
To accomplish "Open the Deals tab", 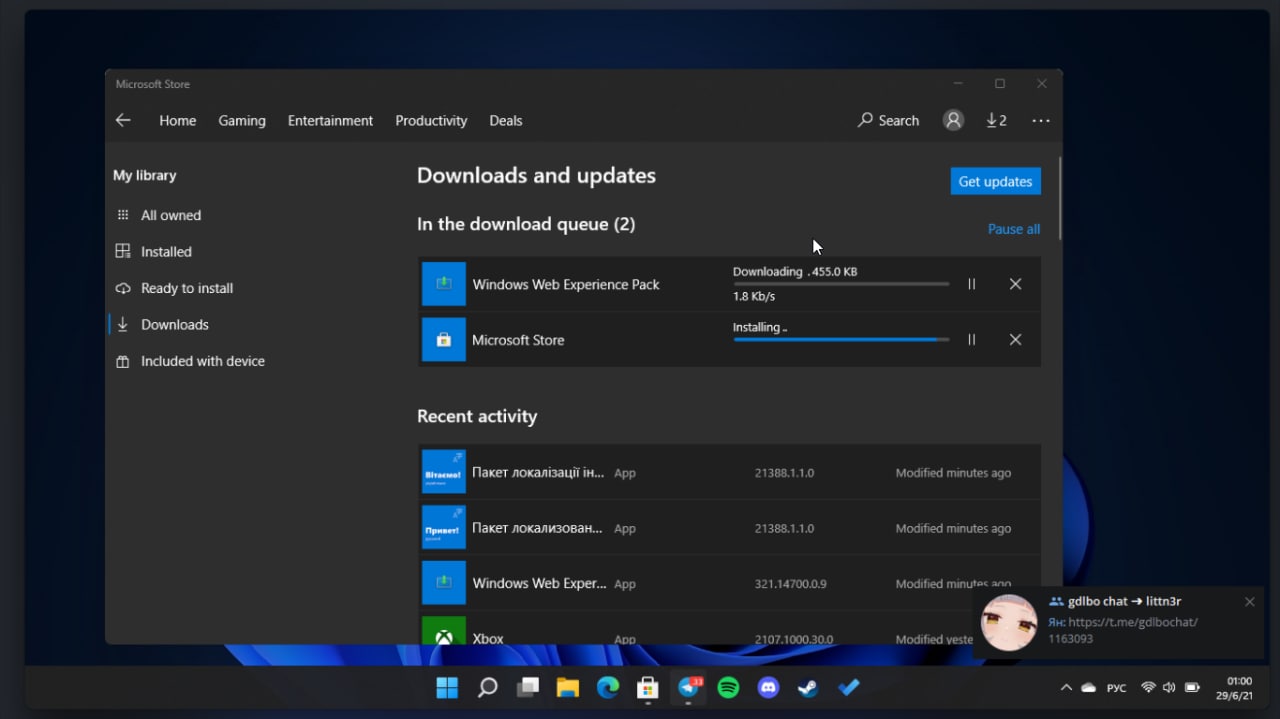I will pyautogui.click(x=506, y=120).
